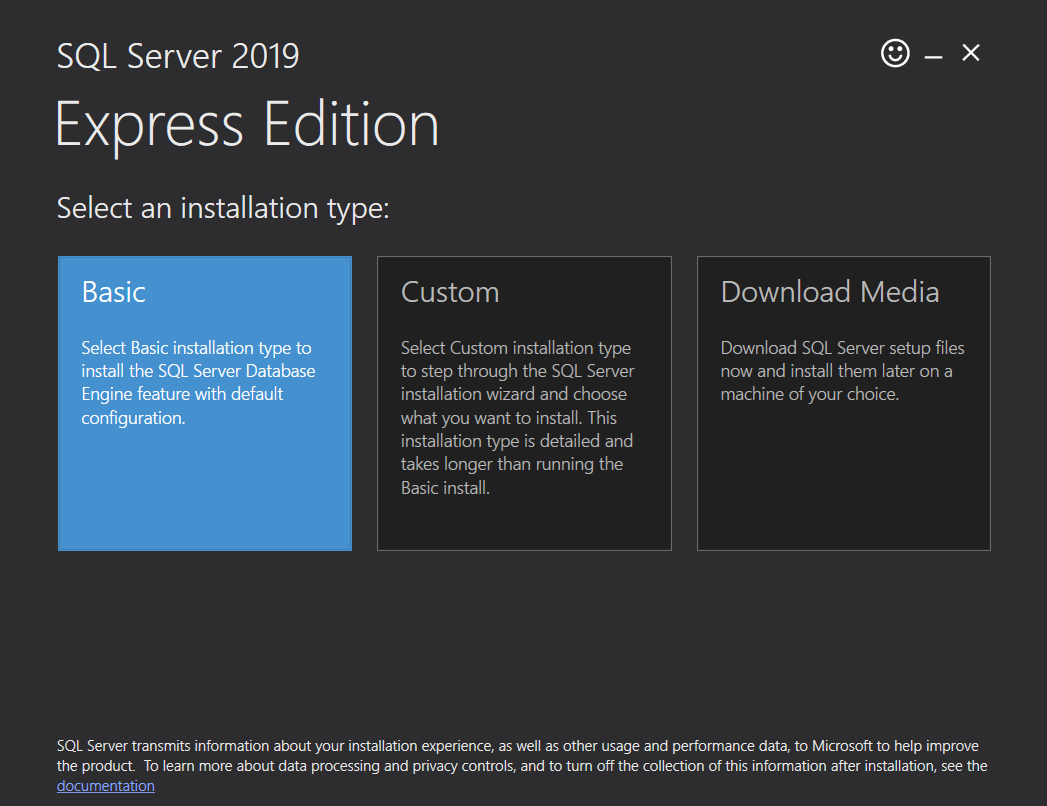Click the SQL Server 2019 title text

click(x=178, y=56)
